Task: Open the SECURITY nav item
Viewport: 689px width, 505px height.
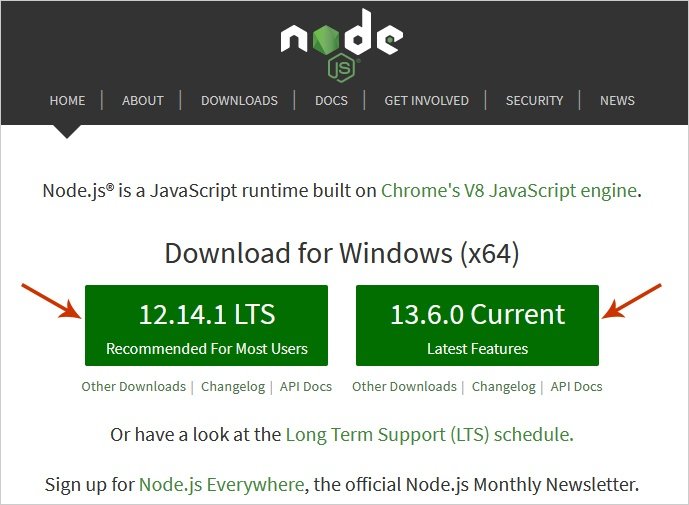Action: [534, 101]
